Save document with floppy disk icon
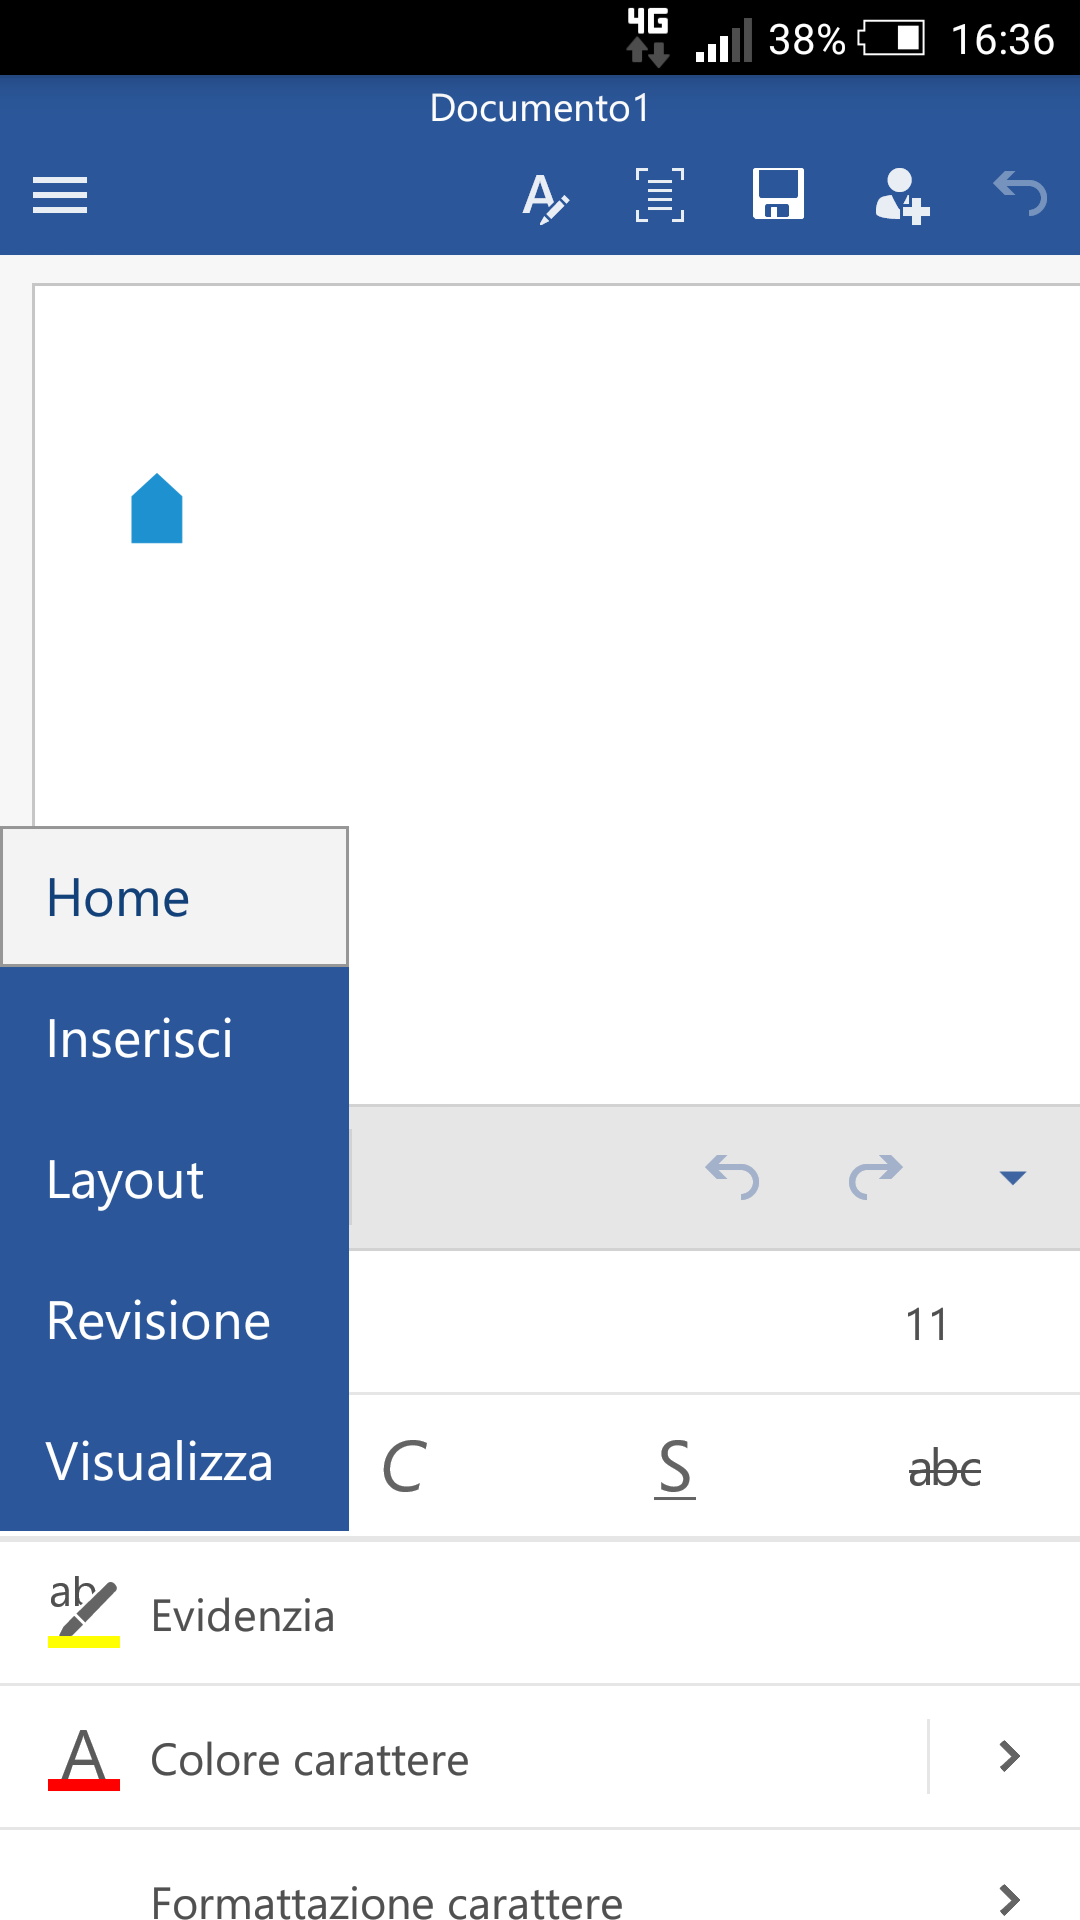This screenshot has height=1920, width=1080. (x=778, y=194)
